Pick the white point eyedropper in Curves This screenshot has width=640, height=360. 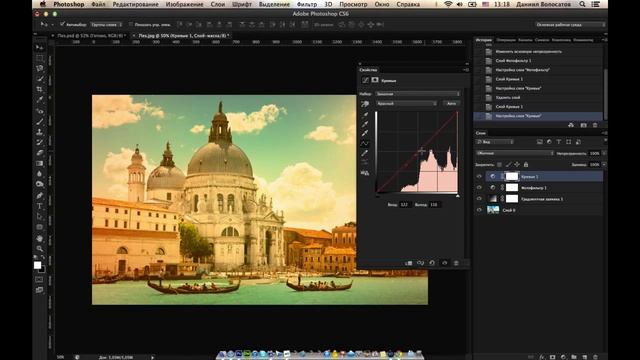tap(365, 133)
